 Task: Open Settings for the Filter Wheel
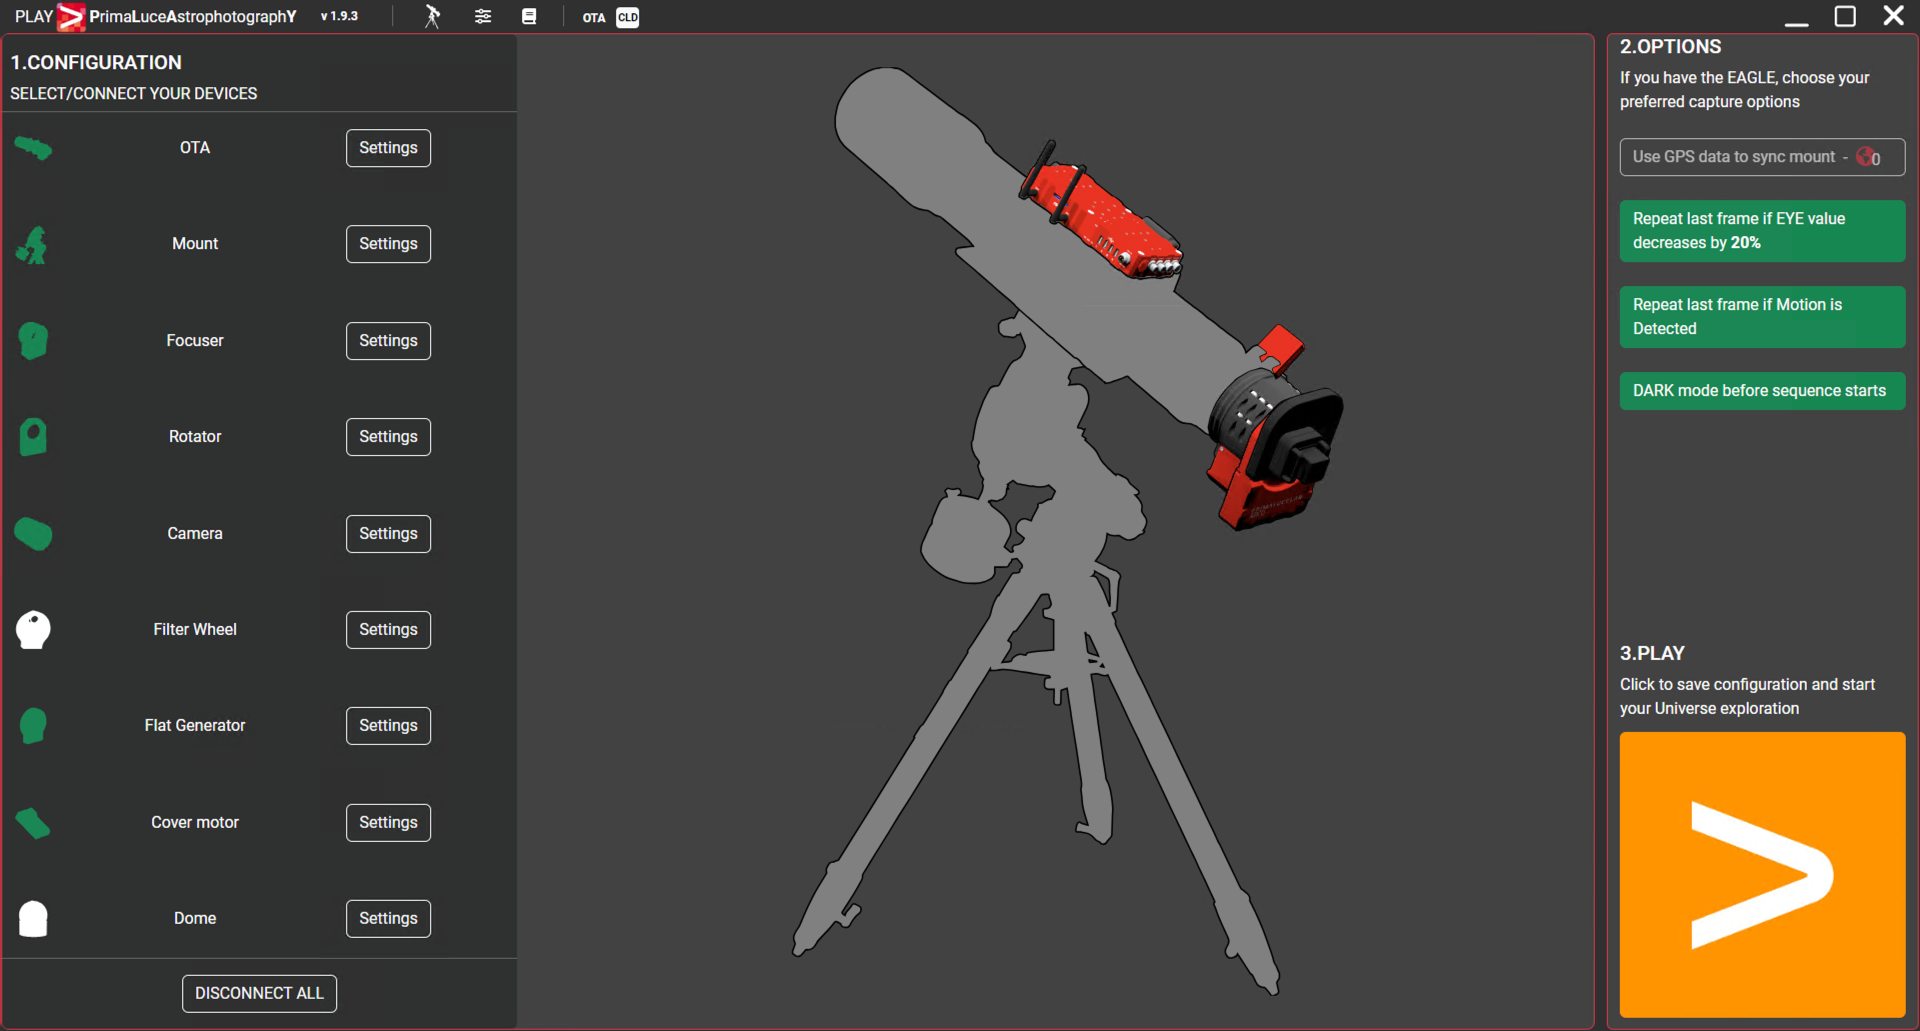(x=388, y=630)
